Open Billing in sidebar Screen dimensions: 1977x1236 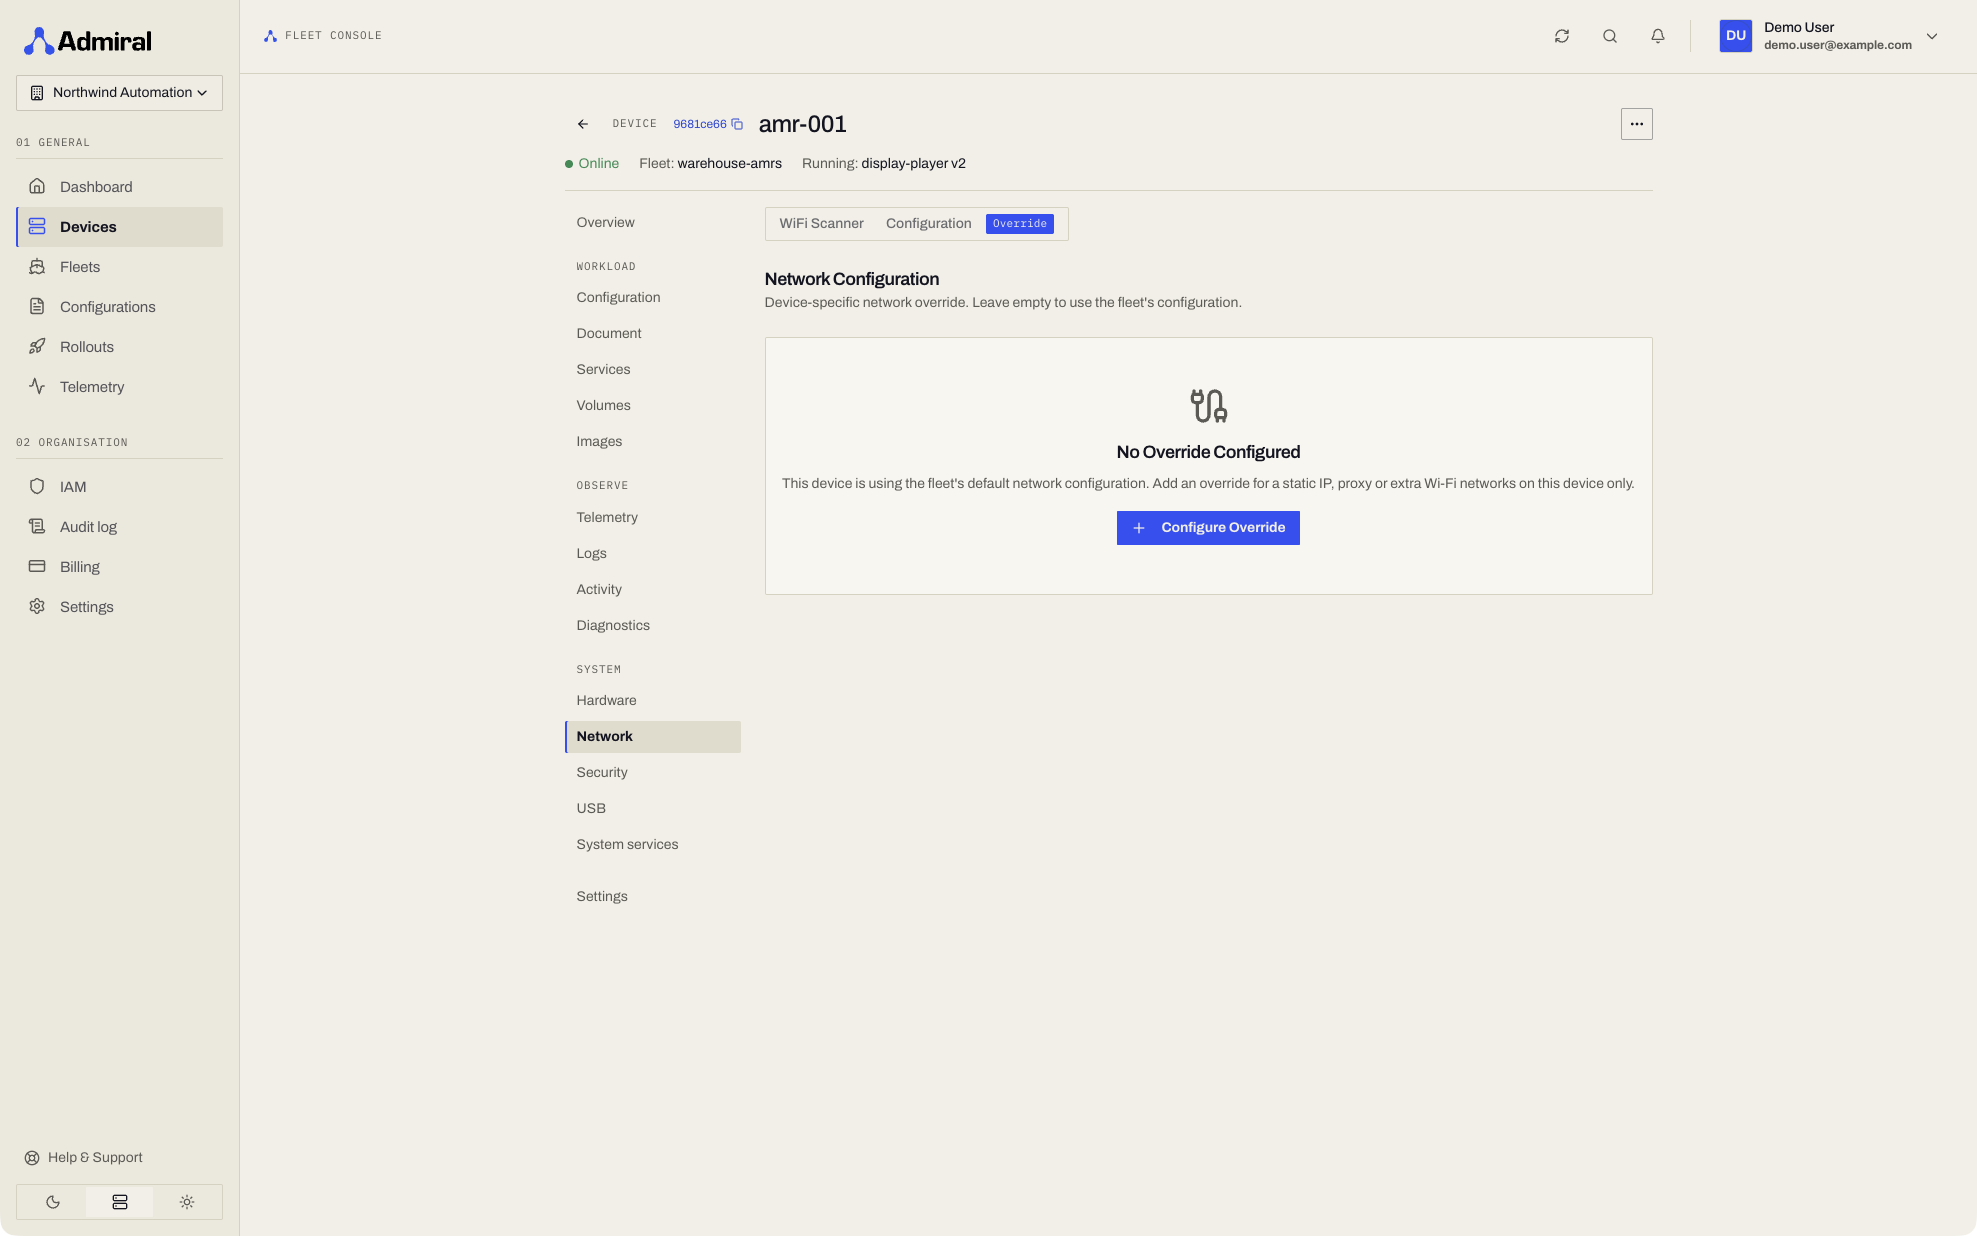[120, 567]
